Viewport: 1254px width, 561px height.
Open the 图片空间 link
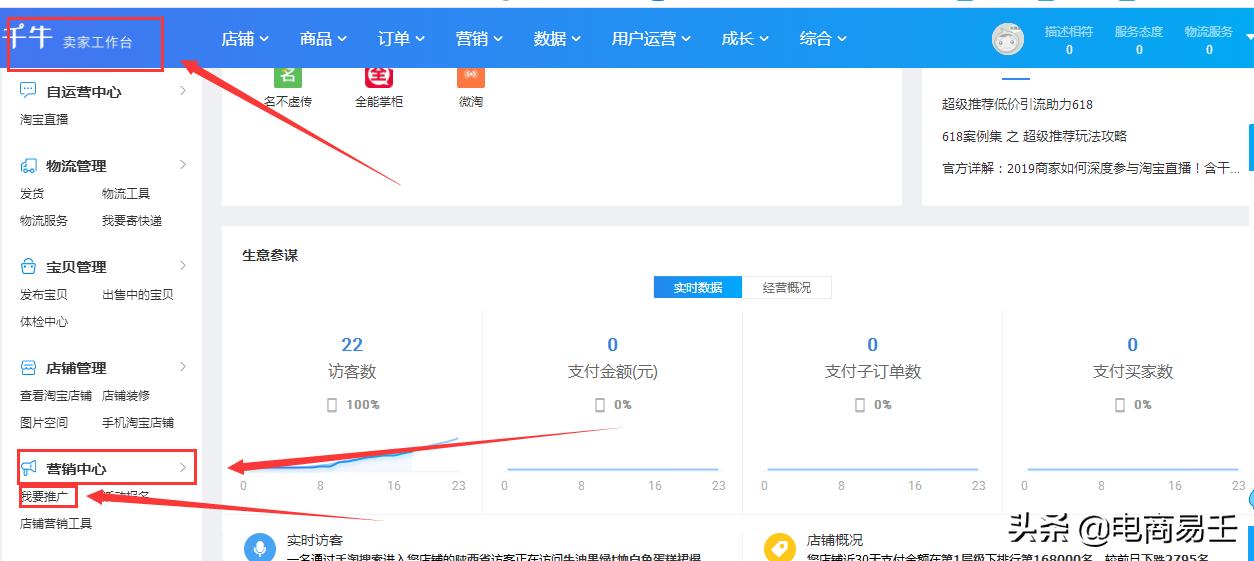point(44,422)
